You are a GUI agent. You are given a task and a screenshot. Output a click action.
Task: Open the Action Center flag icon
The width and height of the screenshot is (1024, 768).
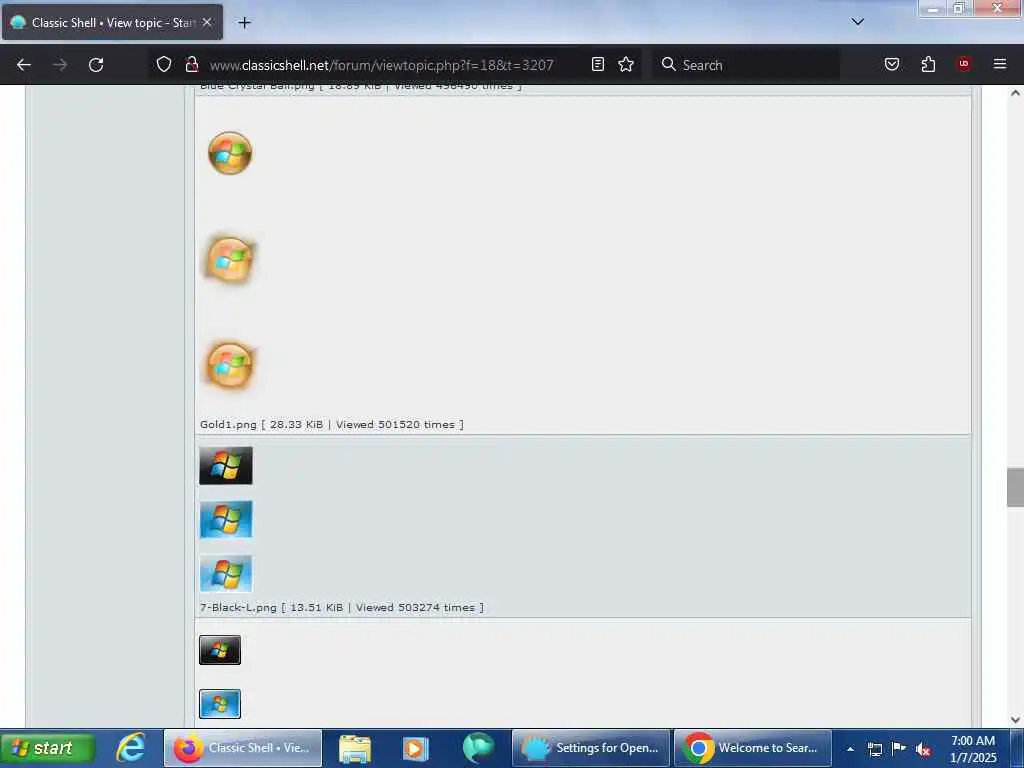click(x=899, y=748)
